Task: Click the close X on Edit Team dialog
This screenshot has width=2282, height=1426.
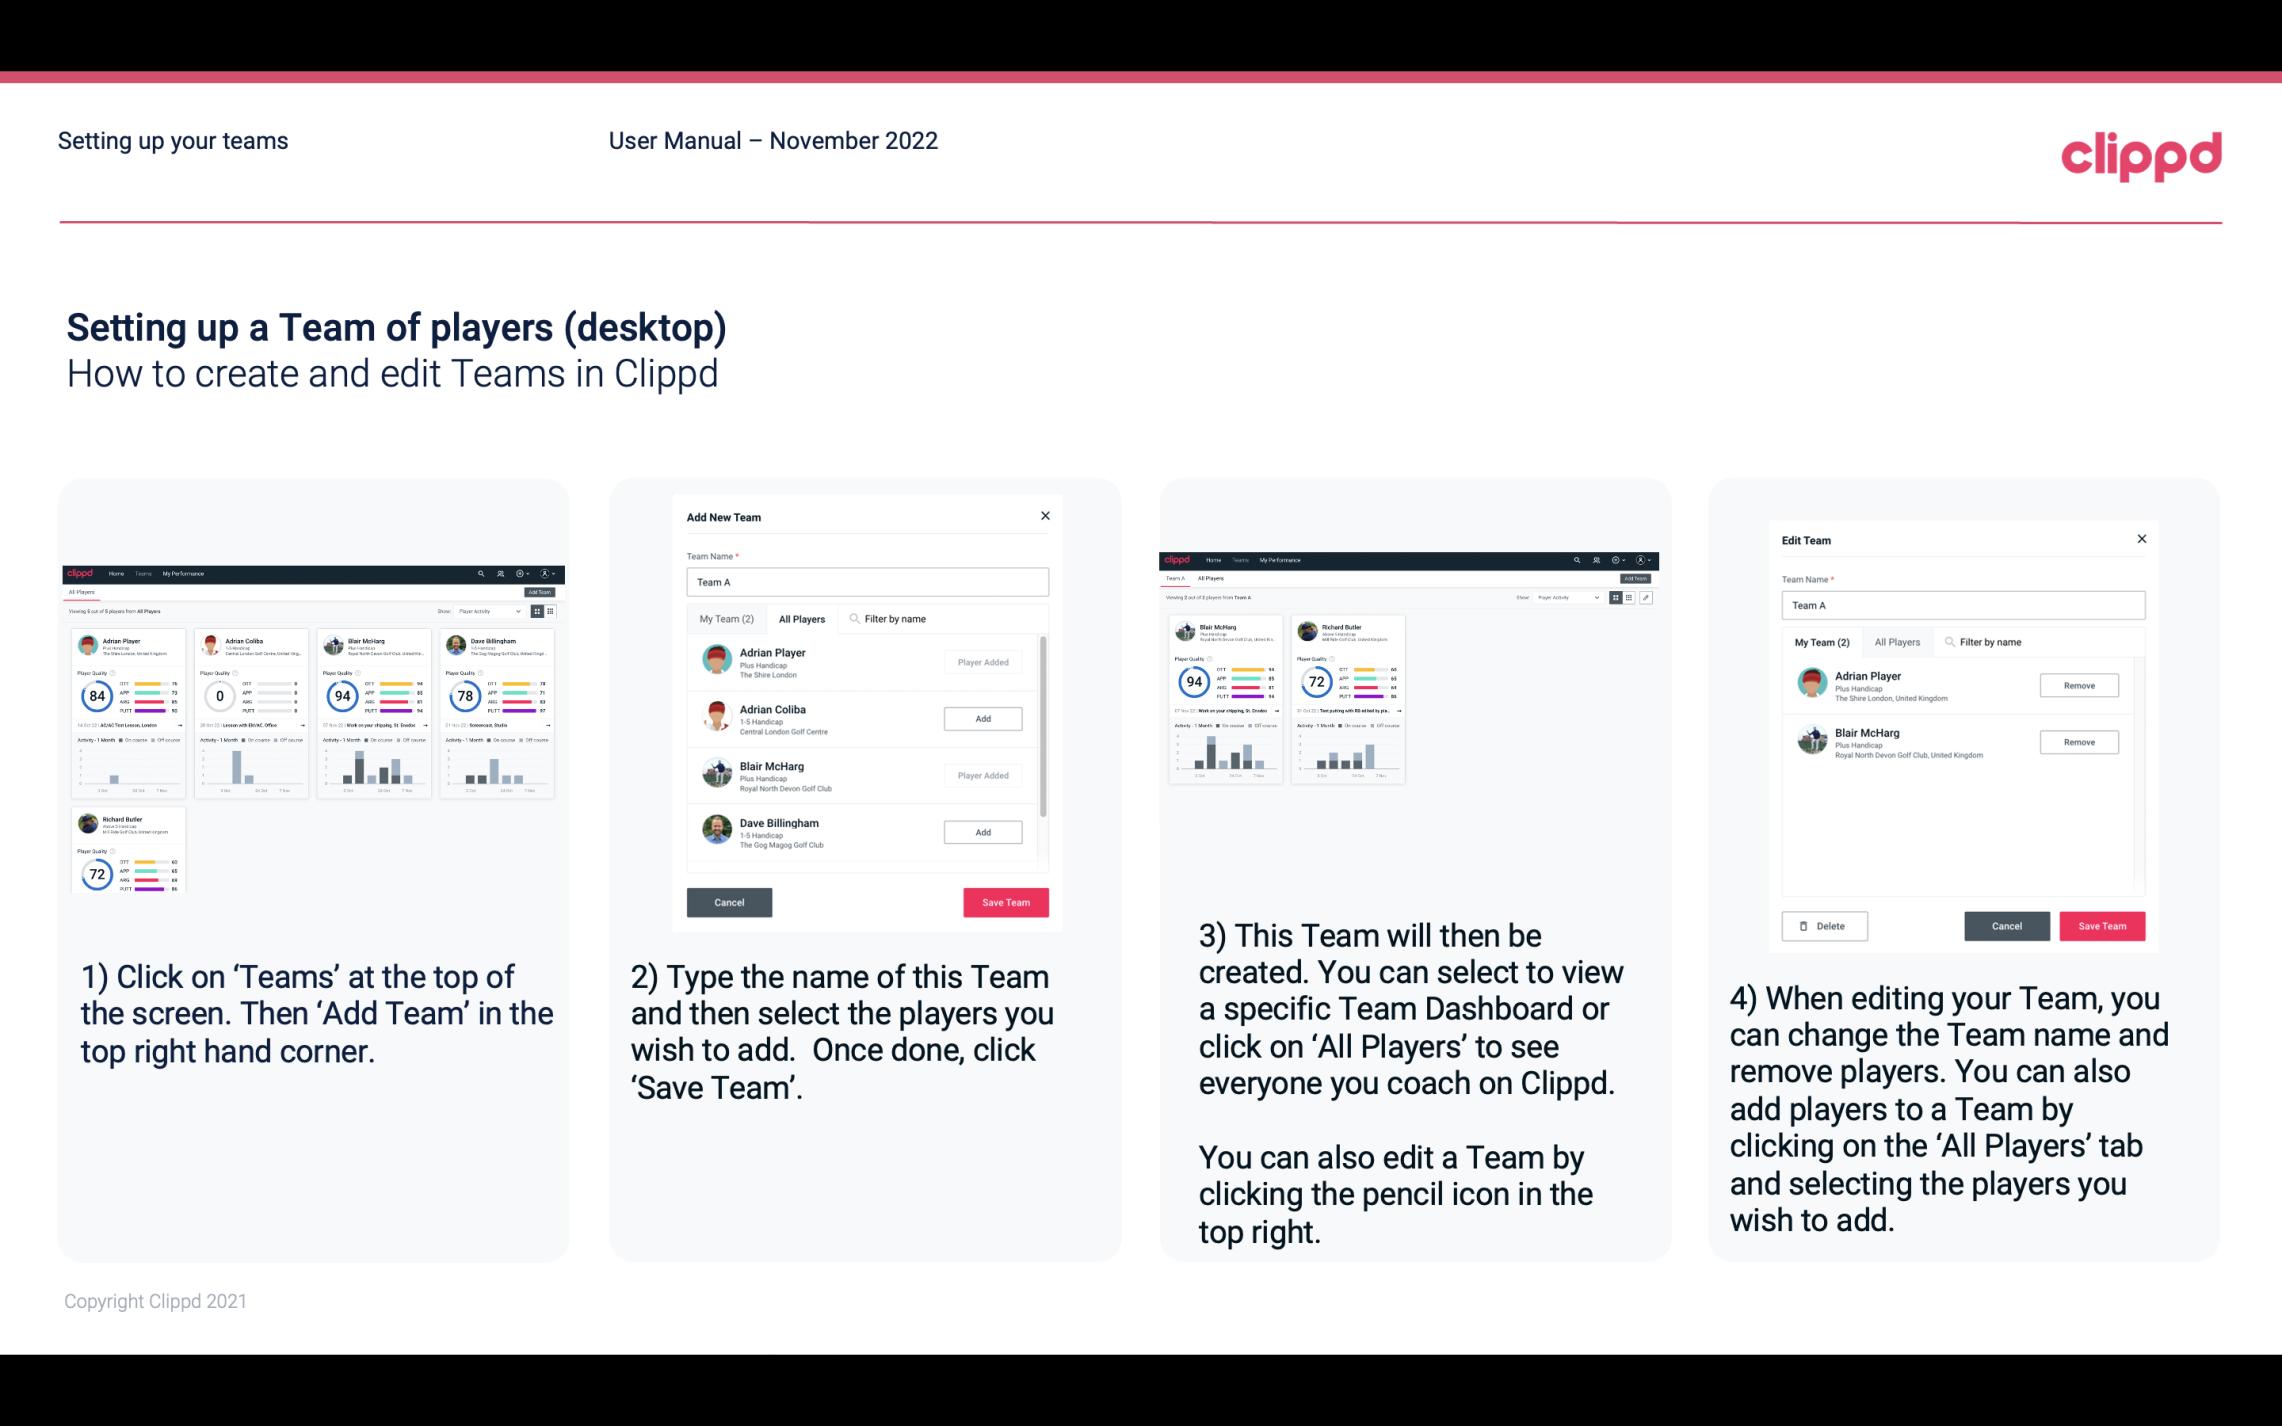Action: (x=2142, y=540)
